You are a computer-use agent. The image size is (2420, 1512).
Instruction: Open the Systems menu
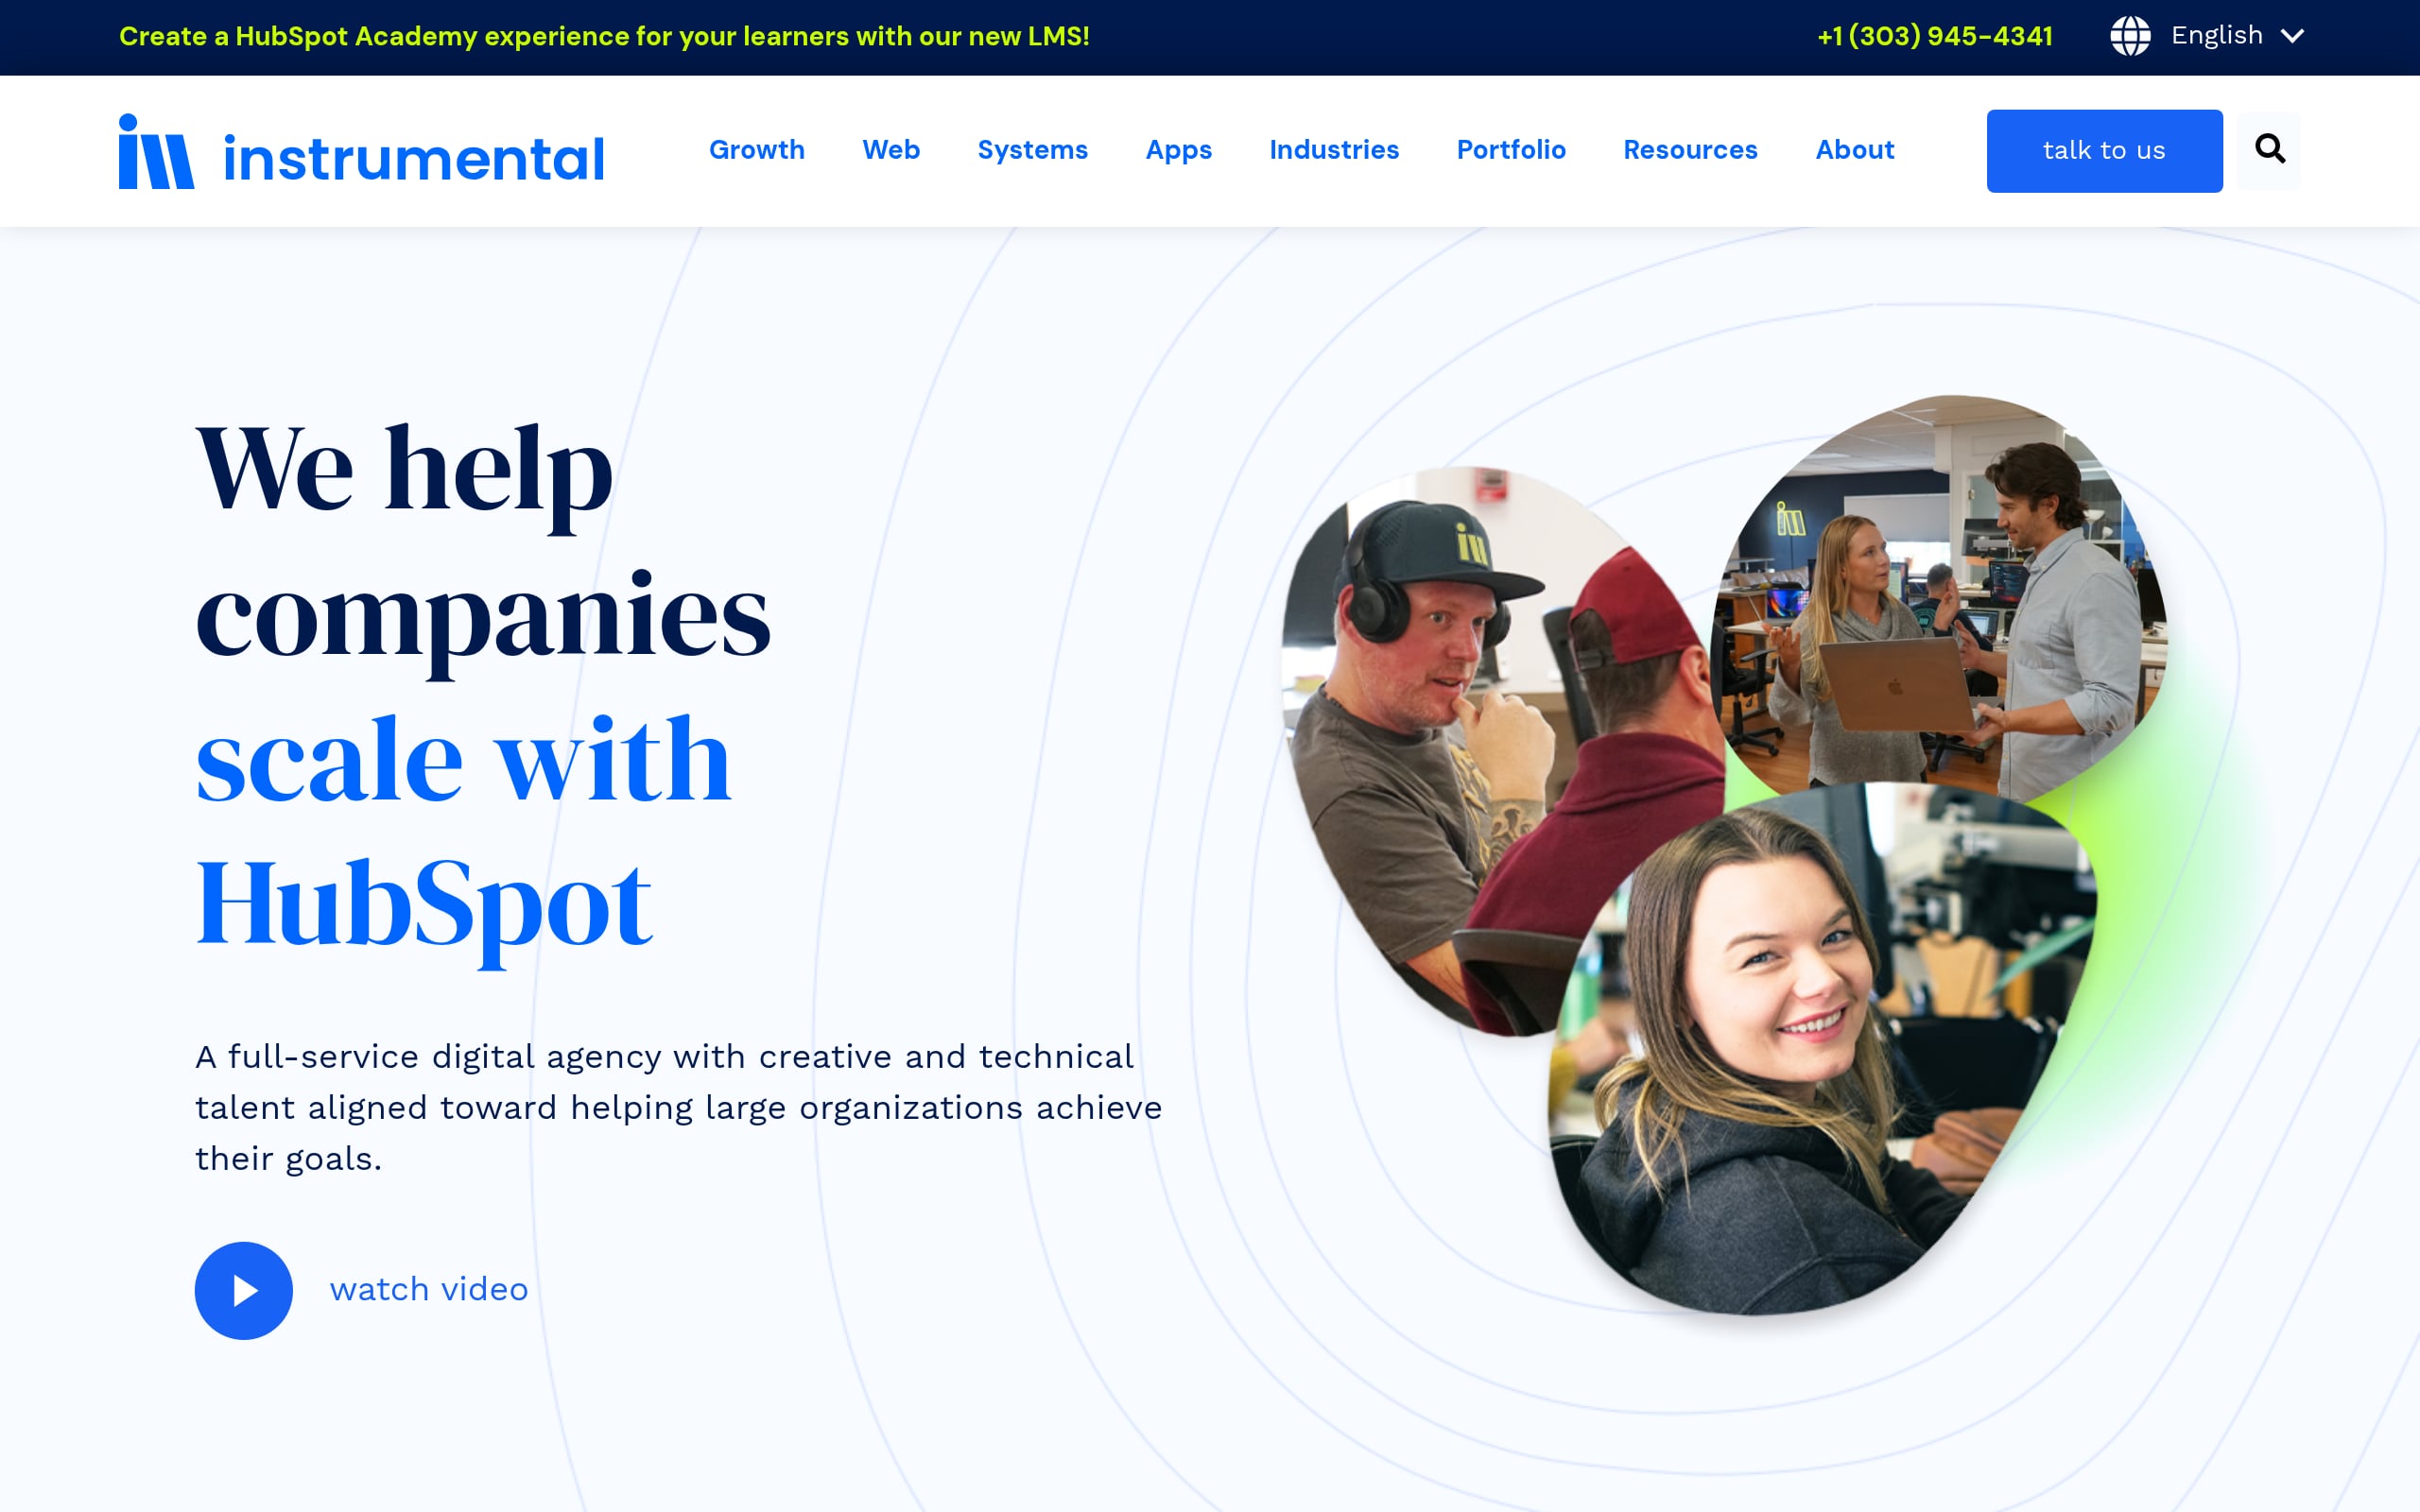coord(1032,150)
